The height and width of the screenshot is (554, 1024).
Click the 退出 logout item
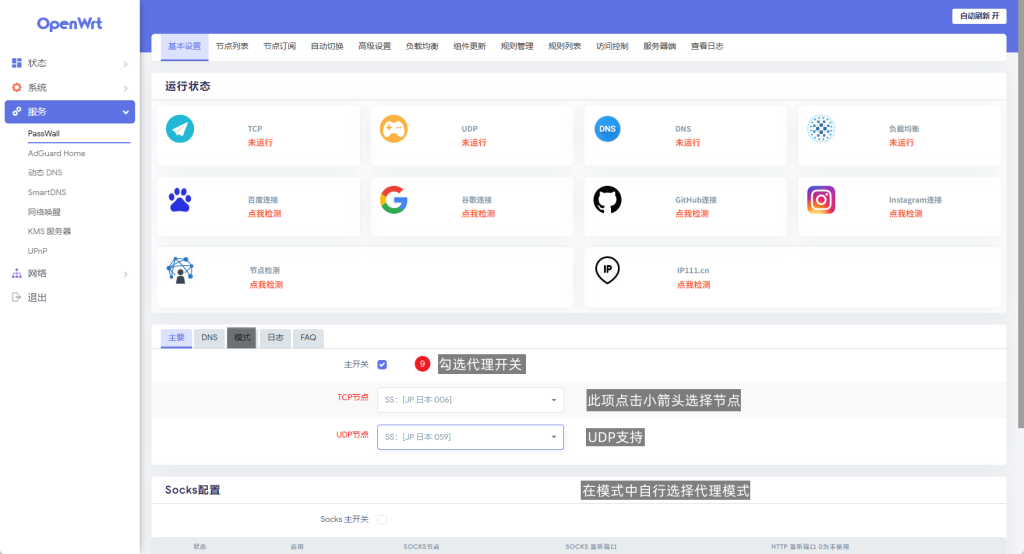click(37, 297)
